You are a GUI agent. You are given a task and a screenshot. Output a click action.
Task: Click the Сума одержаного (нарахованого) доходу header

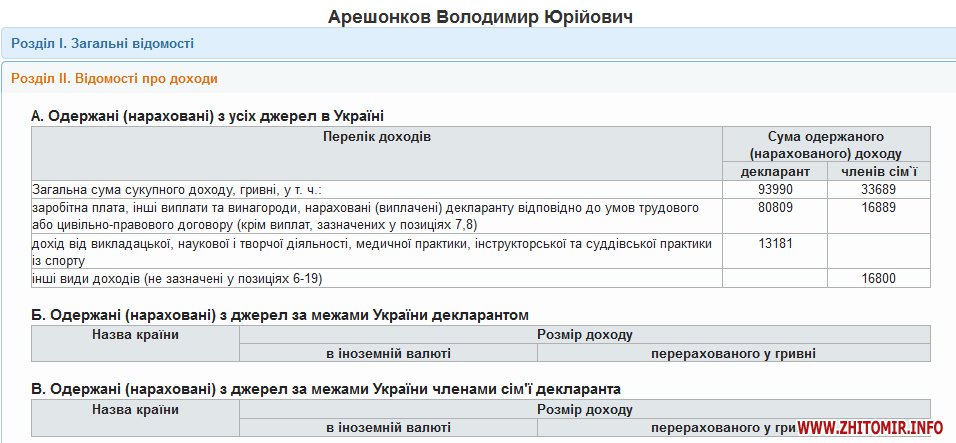point(826,144)
